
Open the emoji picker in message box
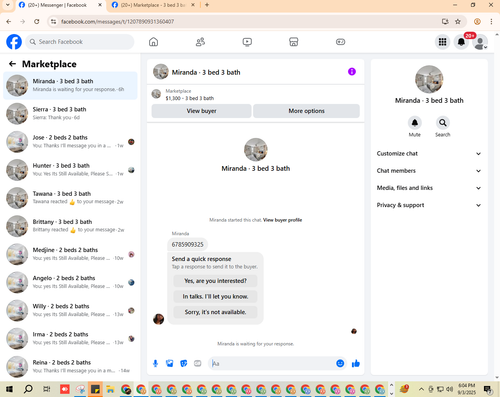coord(340,363)
